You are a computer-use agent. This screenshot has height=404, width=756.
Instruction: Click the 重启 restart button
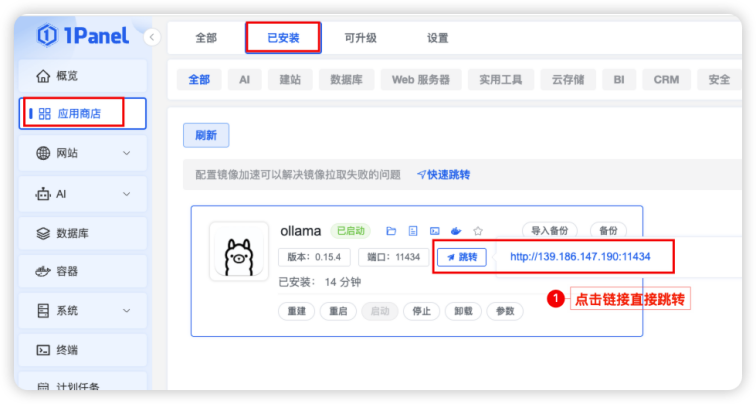338,311
